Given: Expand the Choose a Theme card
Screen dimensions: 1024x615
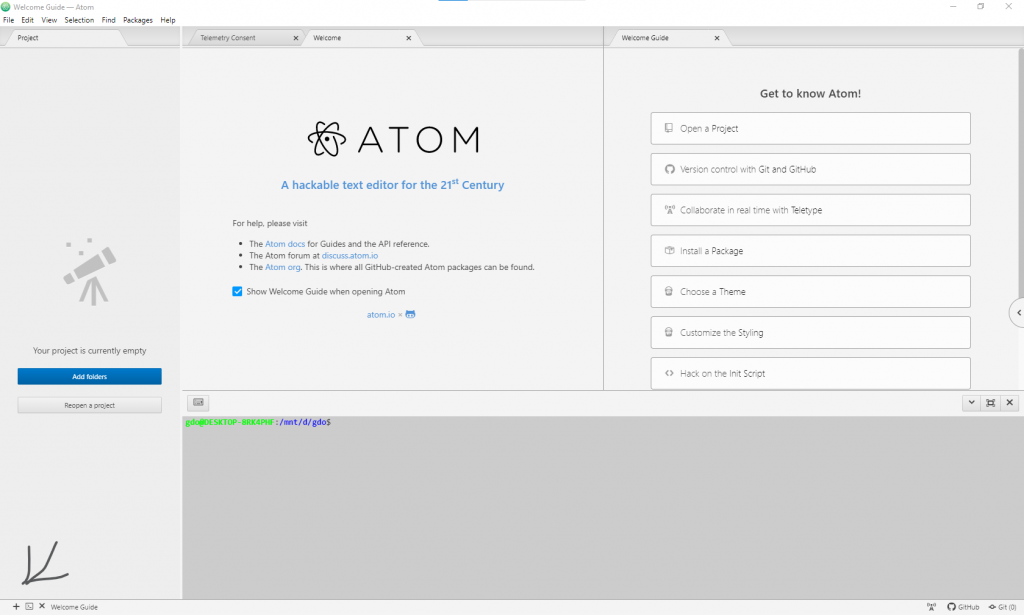Looking at the screenshot, I should (810, 292).
